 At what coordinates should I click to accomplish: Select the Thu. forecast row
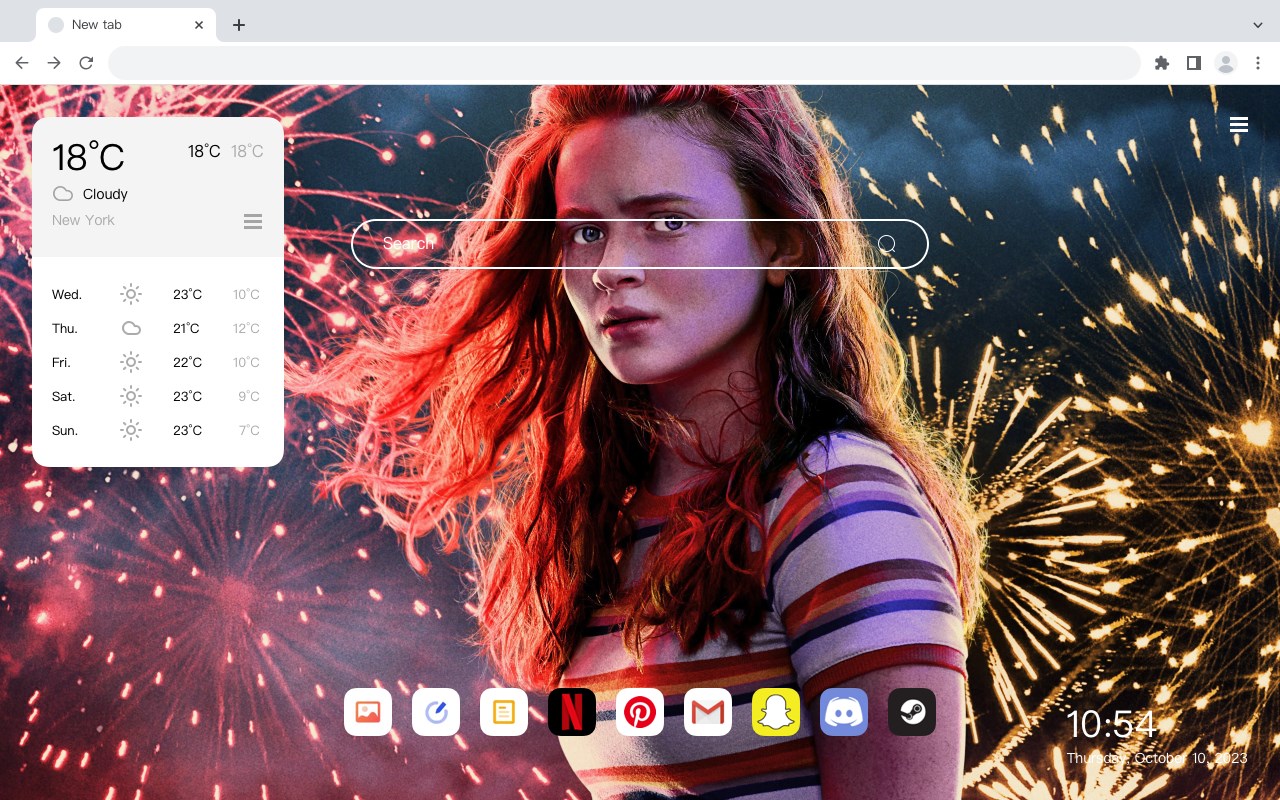[x=157, y=328]
